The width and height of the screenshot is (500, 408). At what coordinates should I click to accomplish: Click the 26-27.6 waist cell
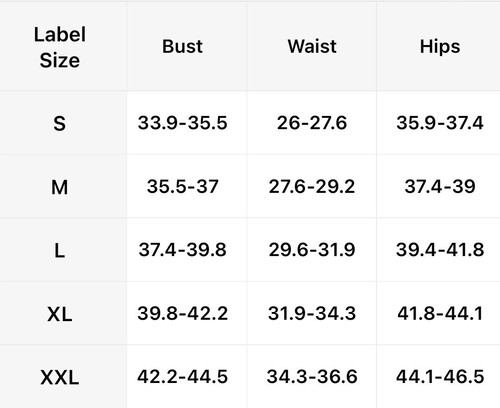(312, 123)
